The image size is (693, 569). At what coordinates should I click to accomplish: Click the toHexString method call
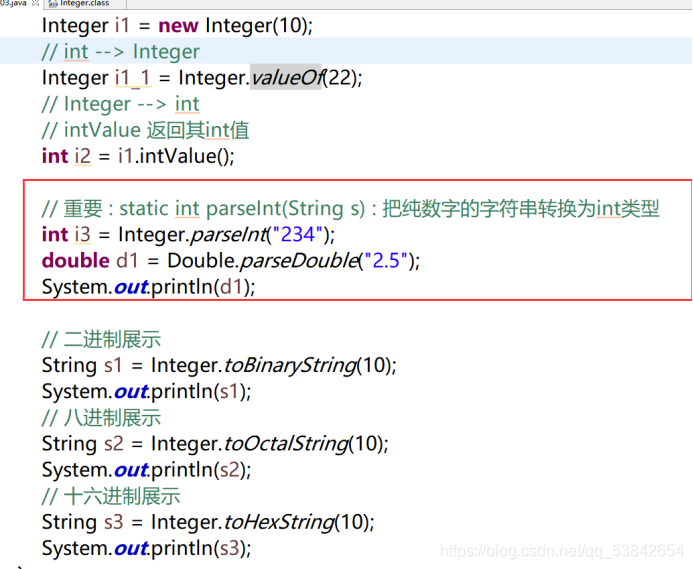[x=279, y=522]
